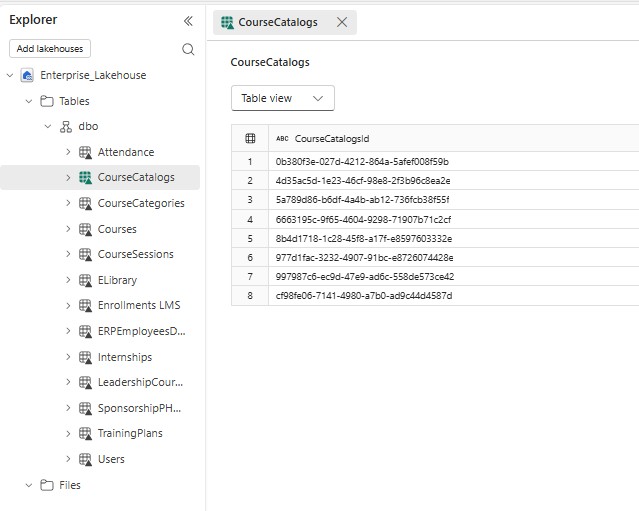Screen dimensions: 639x511
Task: Select row number 8 header
Action: [x=250, y=295]
